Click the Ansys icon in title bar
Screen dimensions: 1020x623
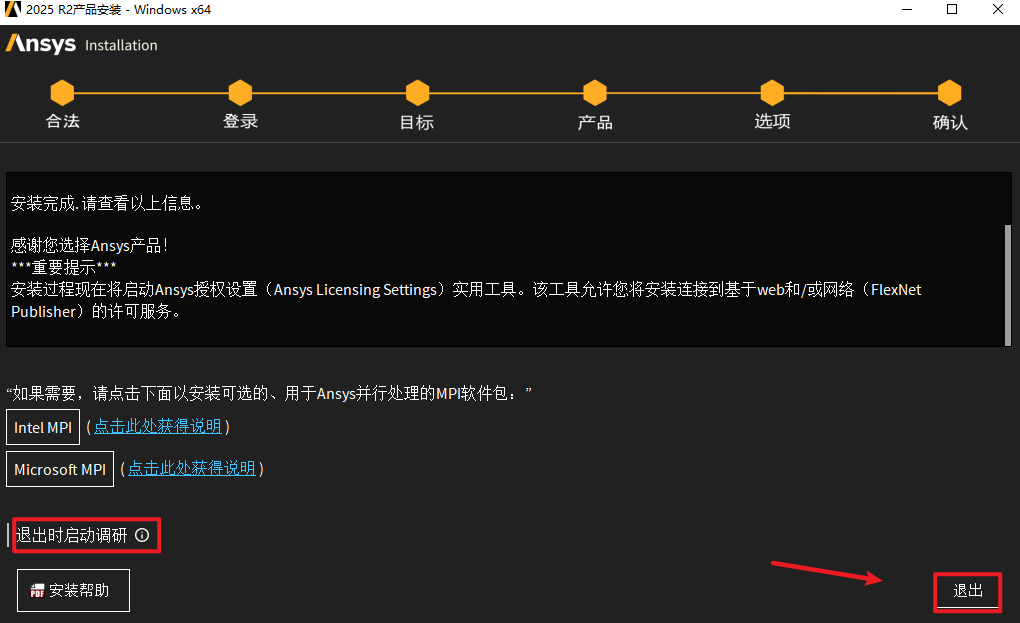coord(12,10)
